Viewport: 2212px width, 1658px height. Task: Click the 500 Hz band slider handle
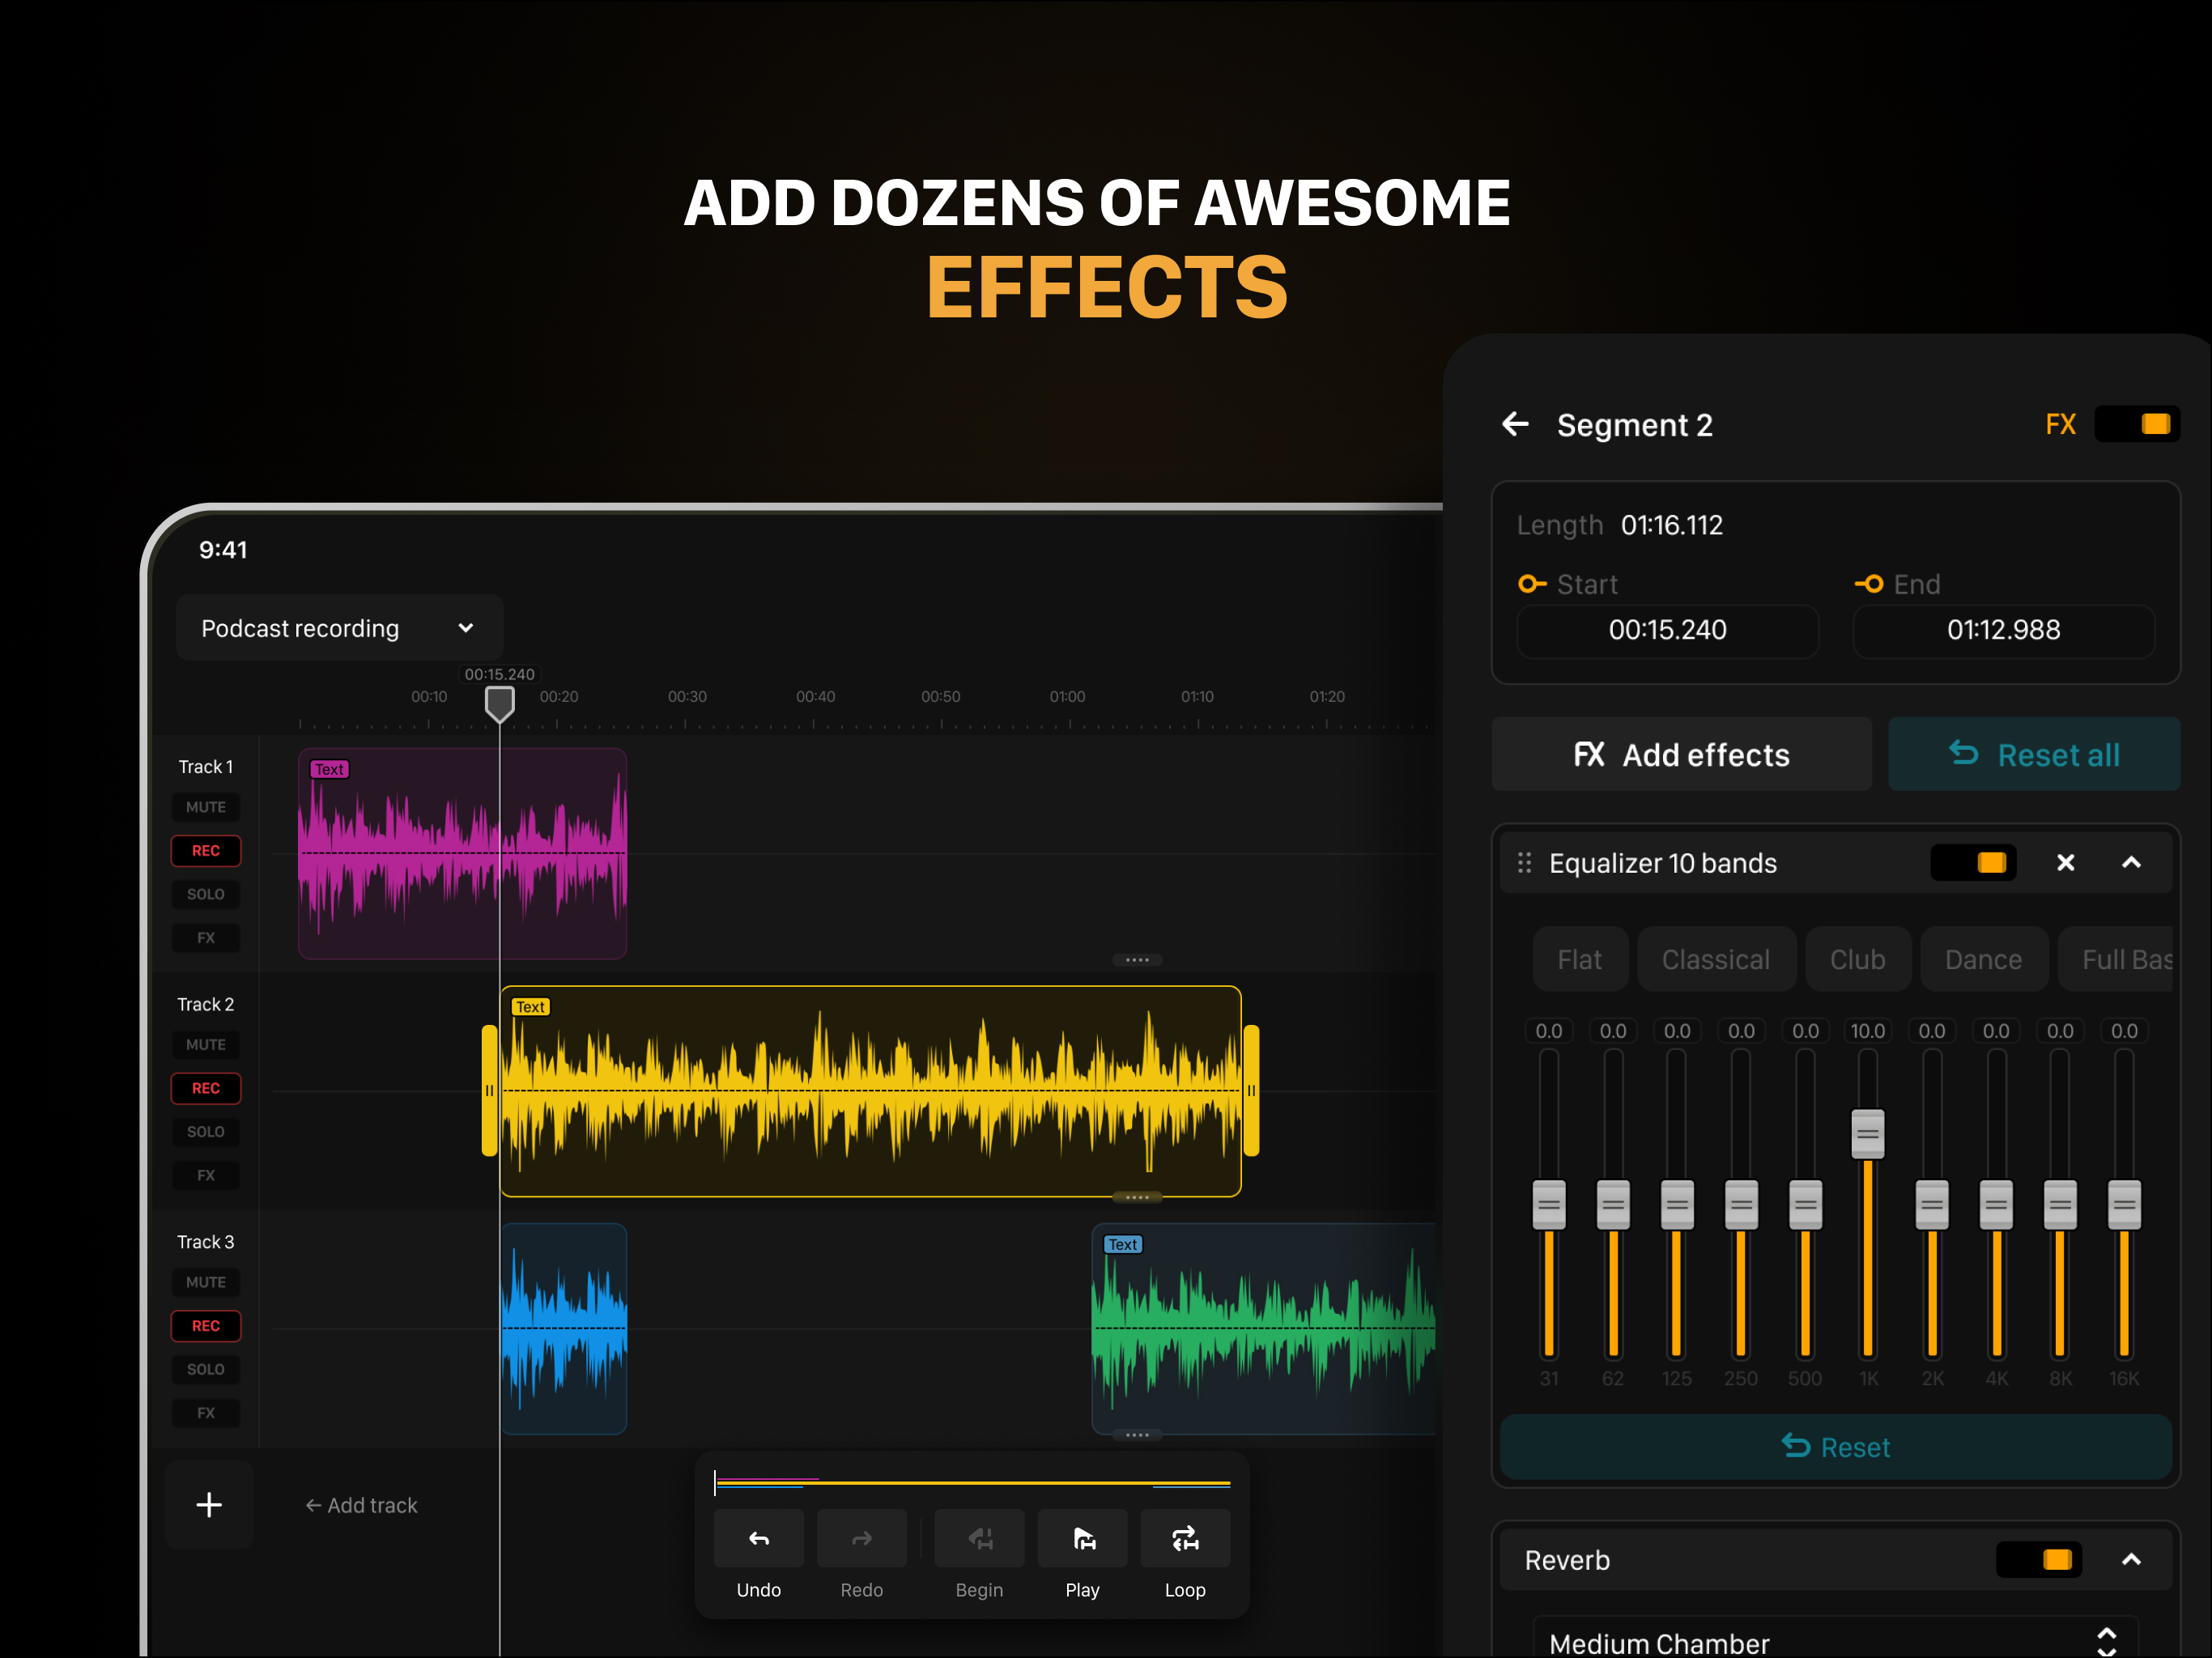pos(1805,1205)
